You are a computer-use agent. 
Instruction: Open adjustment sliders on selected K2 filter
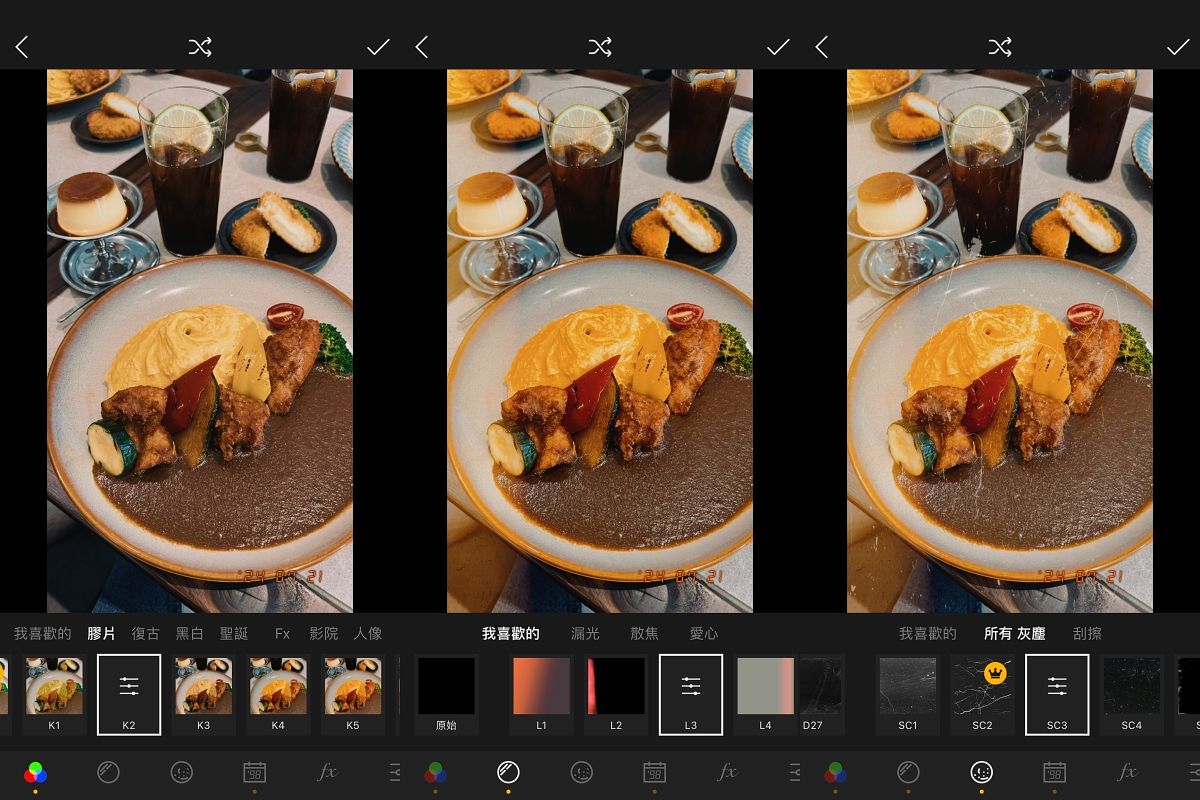point(129,687)
